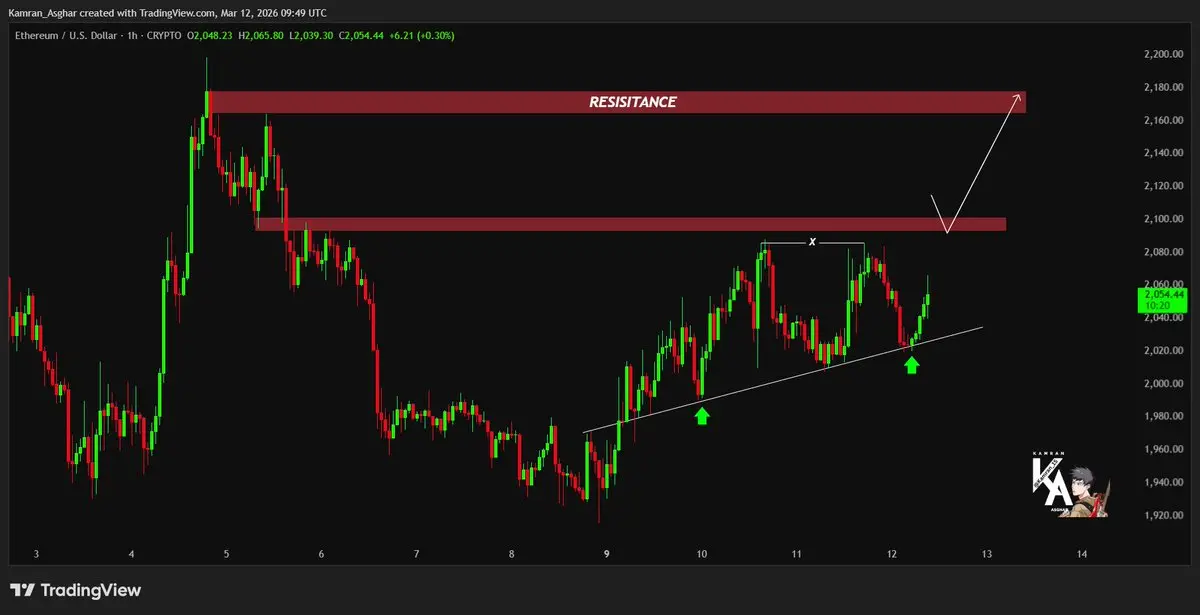Click the RESISITANCE zone label
This screenshot has height=615, width=1200.
(632, 102)
